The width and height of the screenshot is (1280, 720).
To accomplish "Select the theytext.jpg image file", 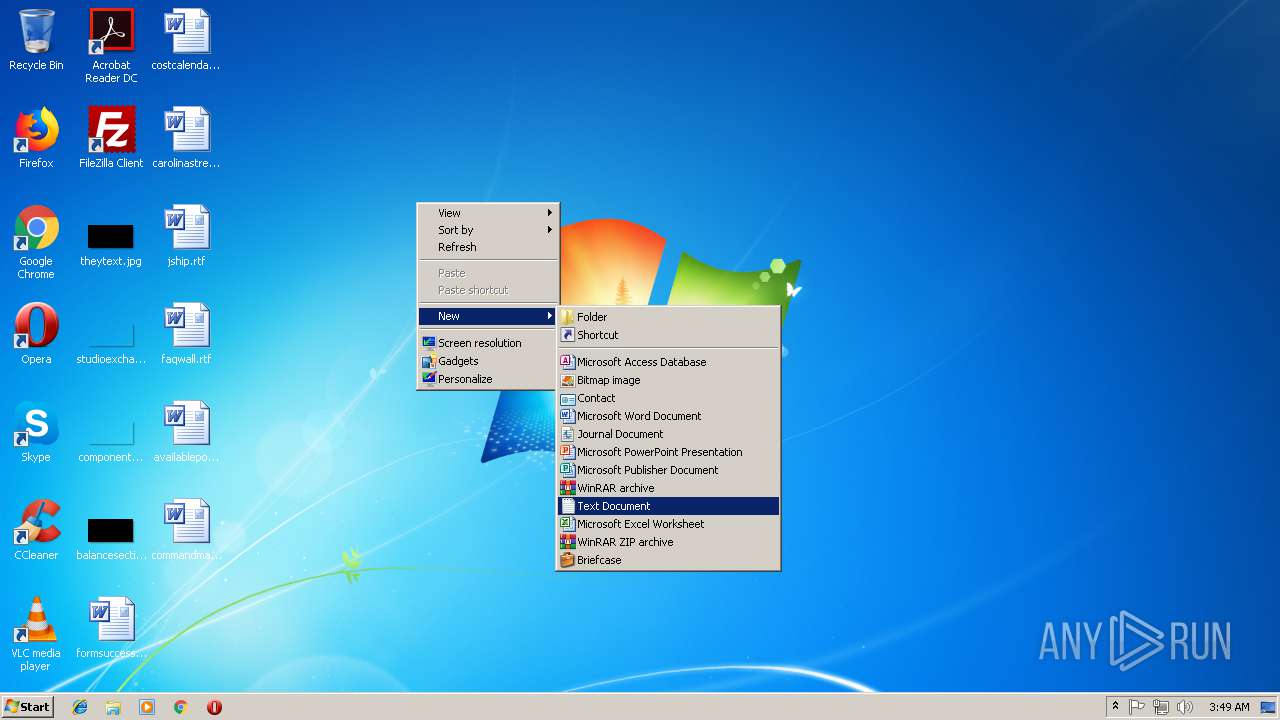I will click(111, 243).
